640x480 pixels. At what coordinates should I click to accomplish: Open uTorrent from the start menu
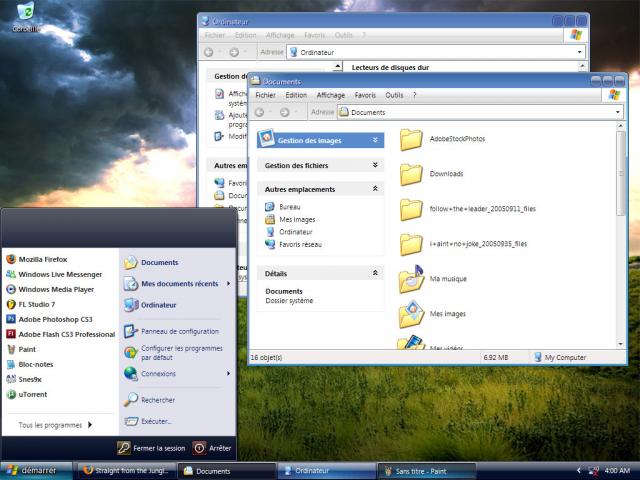click(x=27, y=395)
